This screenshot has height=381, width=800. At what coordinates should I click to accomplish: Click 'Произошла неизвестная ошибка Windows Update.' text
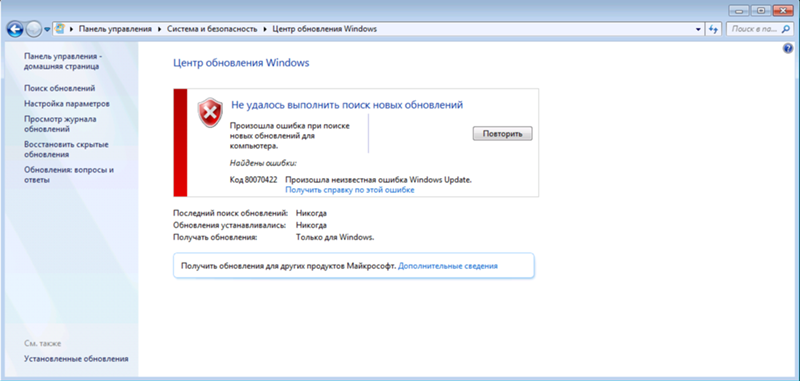point(379,180)
